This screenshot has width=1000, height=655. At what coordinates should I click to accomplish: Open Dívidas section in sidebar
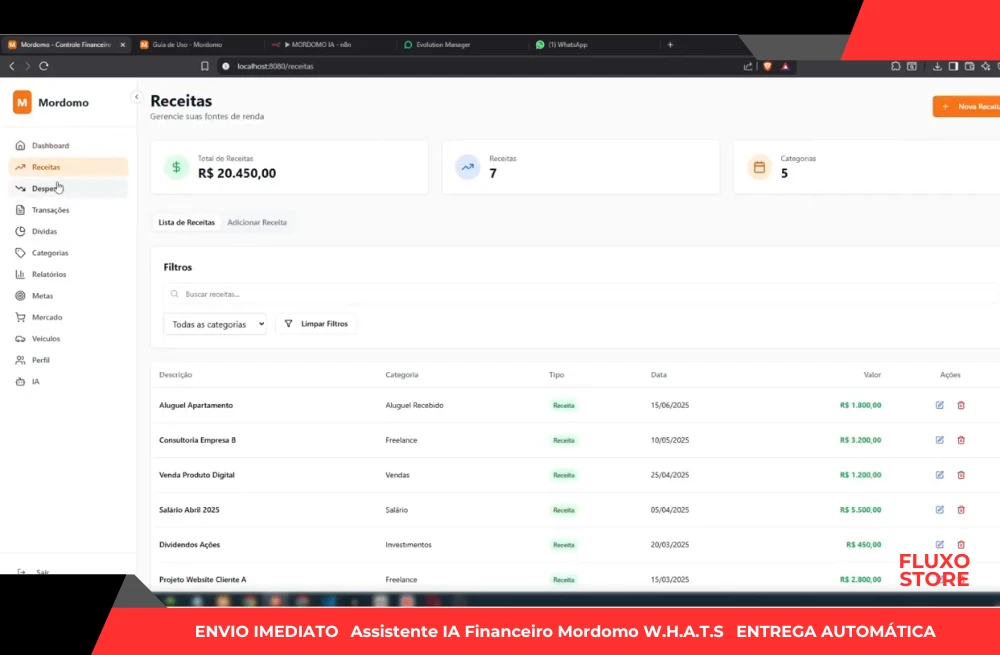pos(44,232)
